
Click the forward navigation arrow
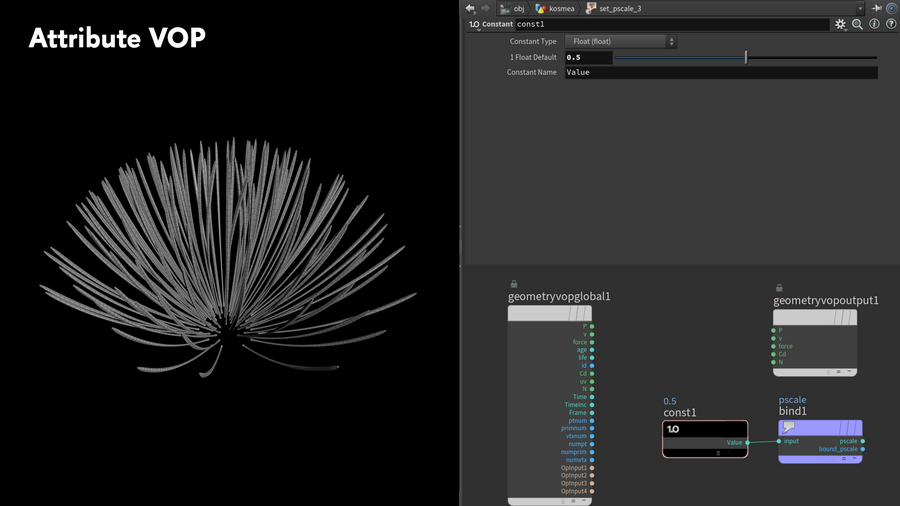[485, 8]
